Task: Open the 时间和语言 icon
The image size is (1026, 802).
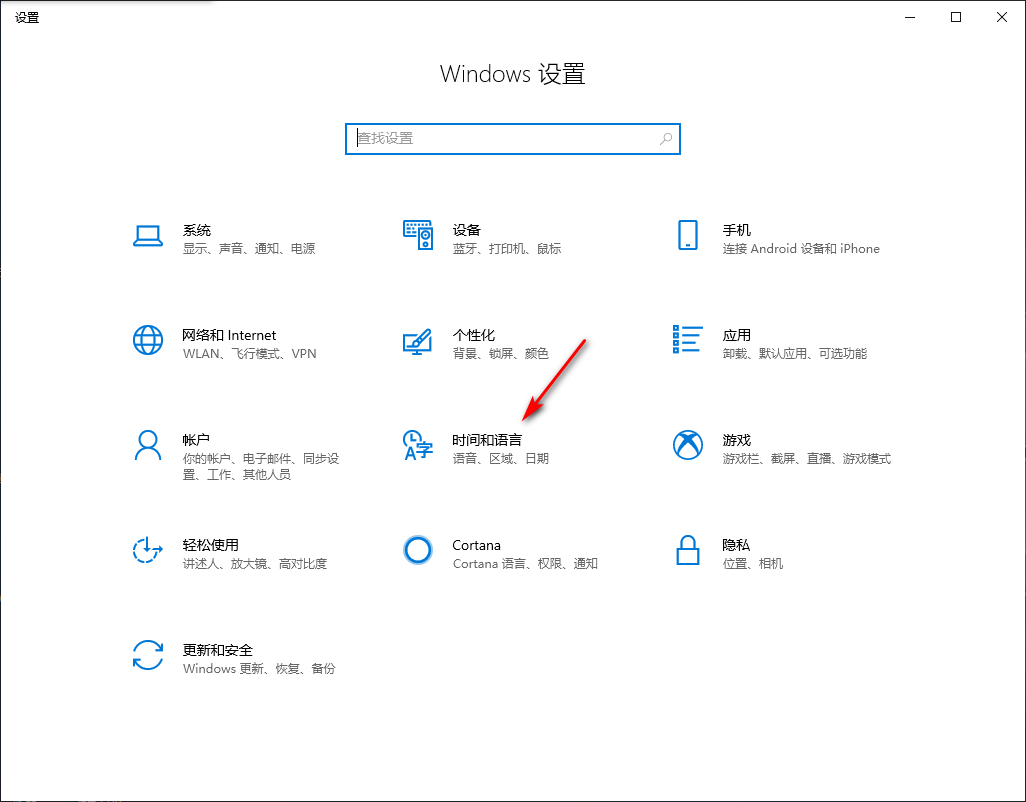Action: click(418, 445)
